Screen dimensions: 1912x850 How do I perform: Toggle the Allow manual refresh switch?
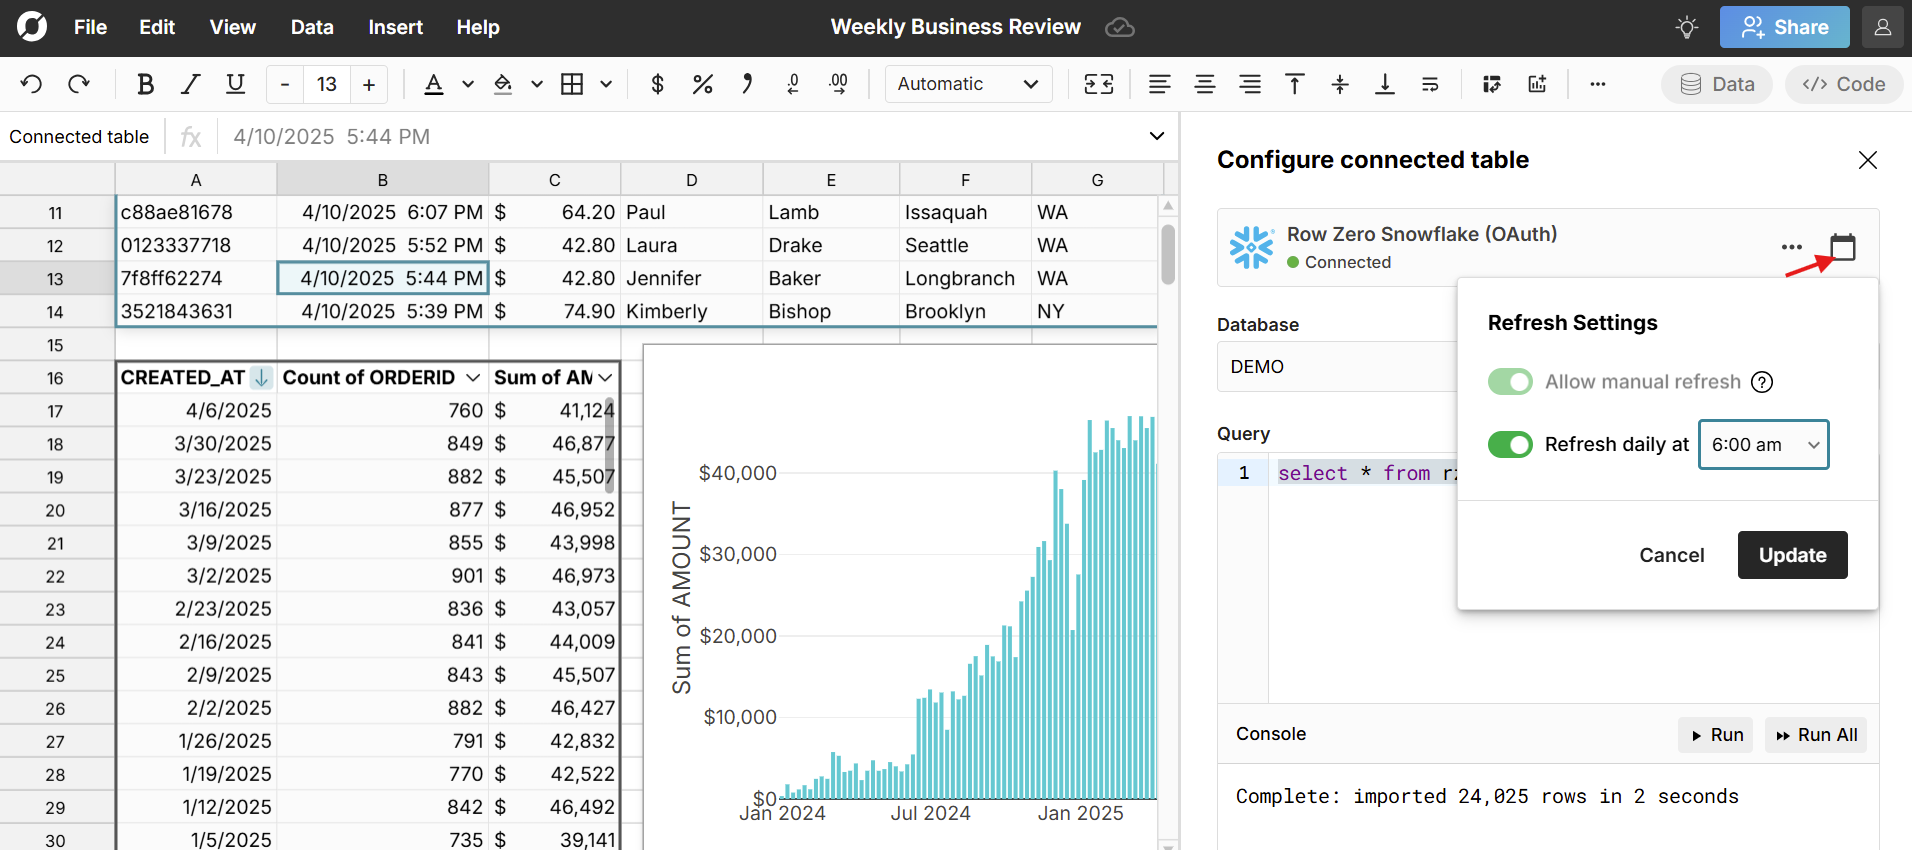click(x=1510, y=382)
